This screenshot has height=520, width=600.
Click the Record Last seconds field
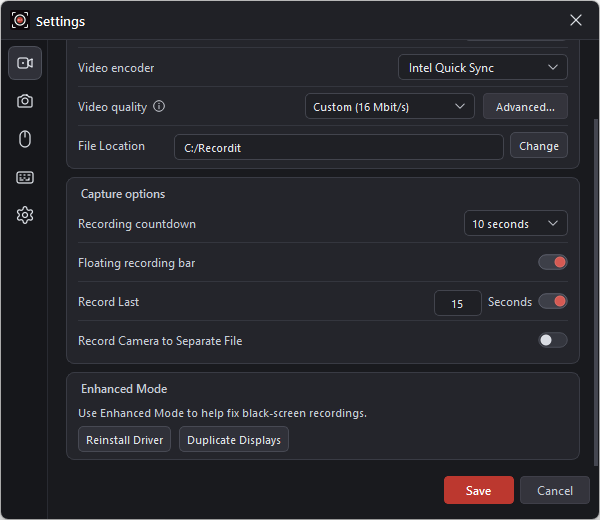point(458,303)
